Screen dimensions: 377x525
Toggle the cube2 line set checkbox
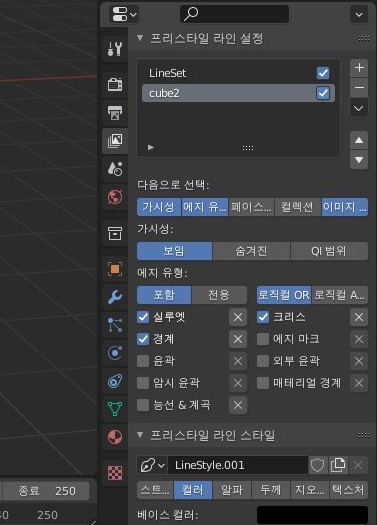pos(323,93)
